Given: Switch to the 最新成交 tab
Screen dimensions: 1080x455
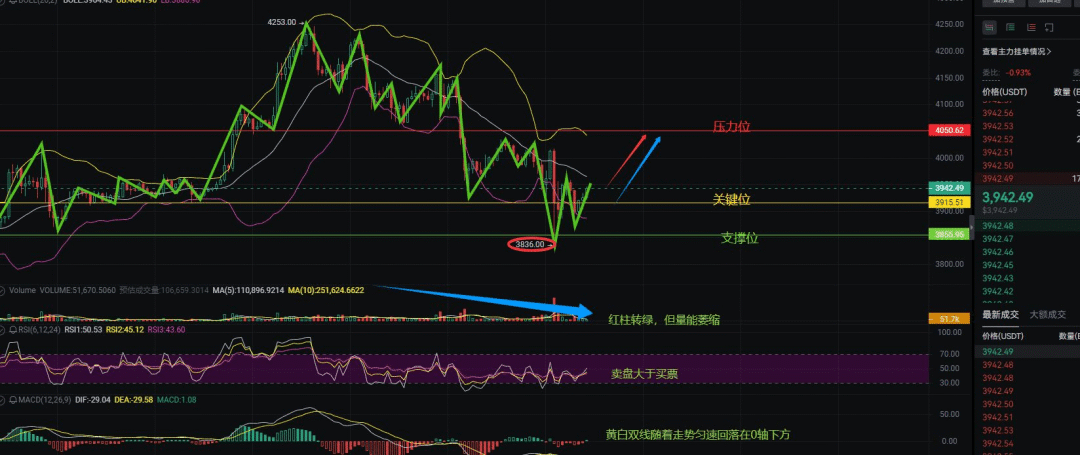Looking at the screenshot, I should point(1000,314).
